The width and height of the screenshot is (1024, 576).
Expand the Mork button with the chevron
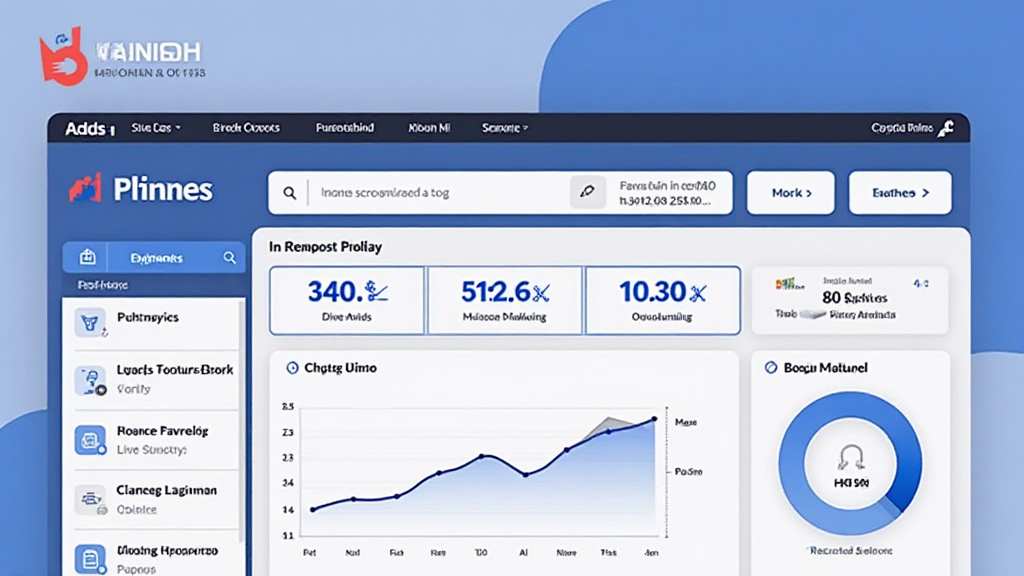click(x=790, y=193)
